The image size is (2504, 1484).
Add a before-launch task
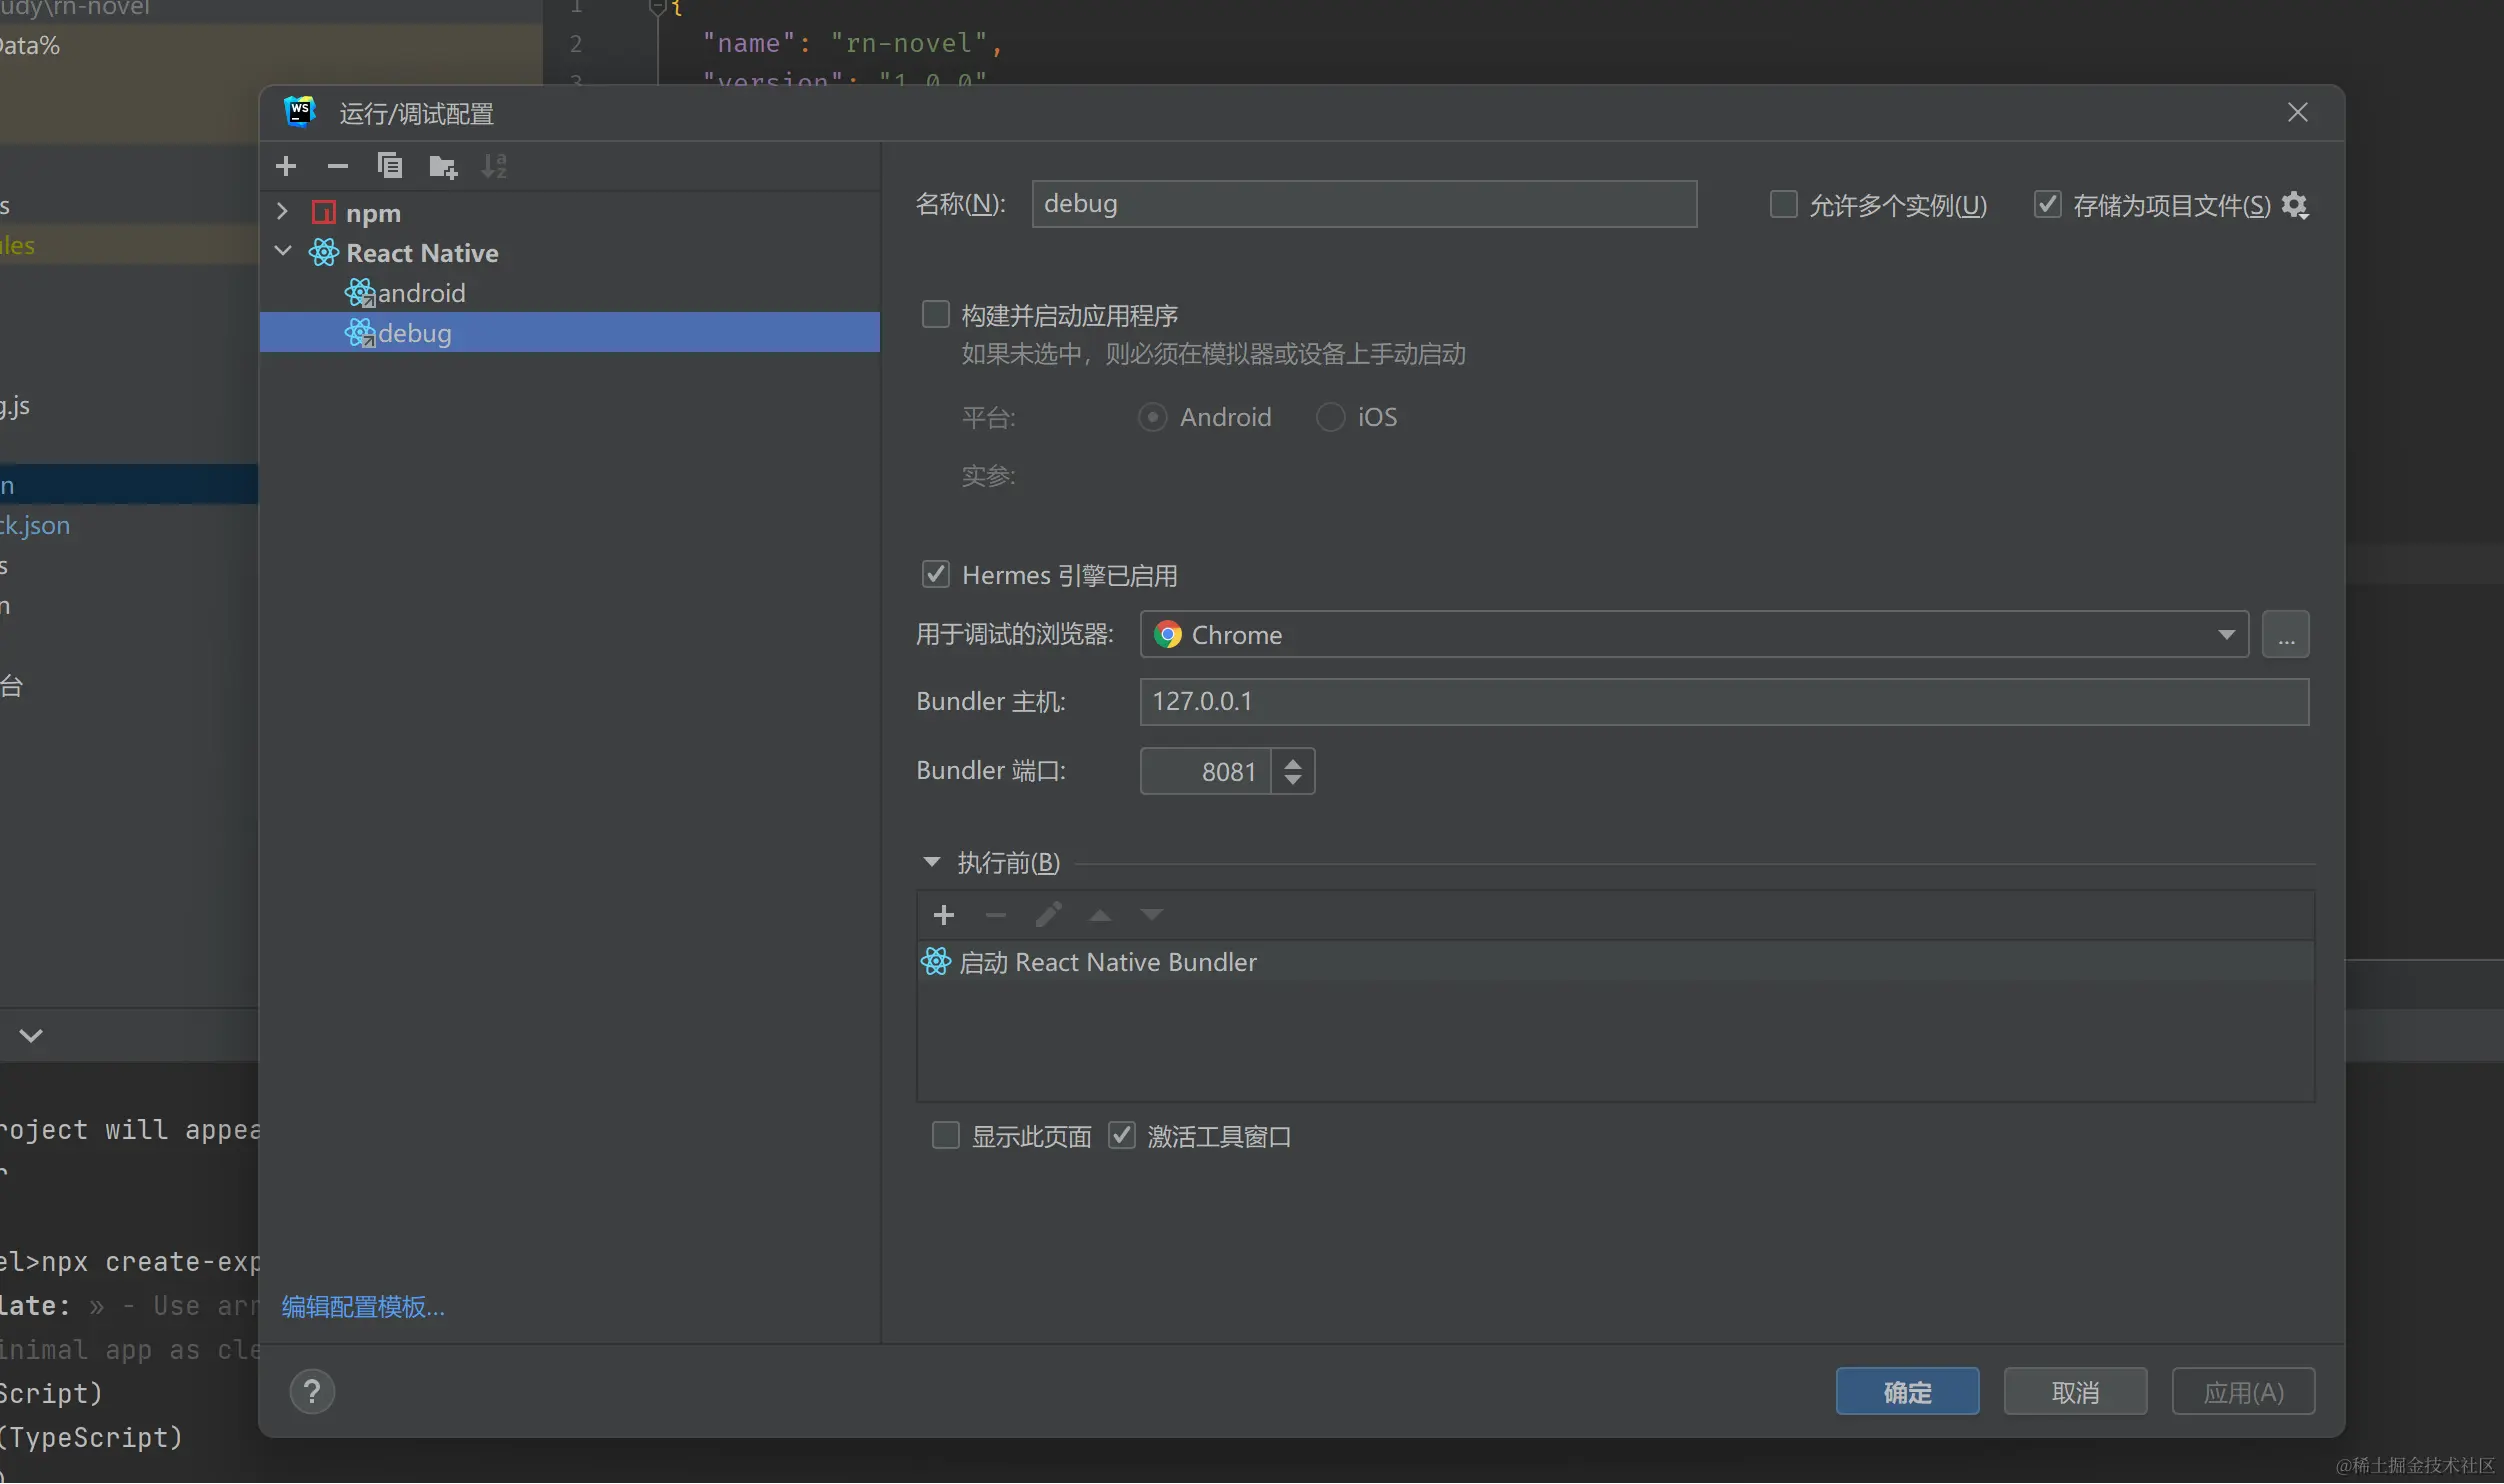click(x=943, y=915)
